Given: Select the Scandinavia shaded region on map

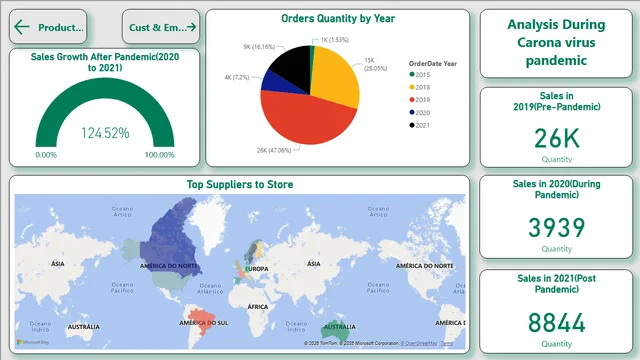Looking at the screenshot, I should (253, 251).
